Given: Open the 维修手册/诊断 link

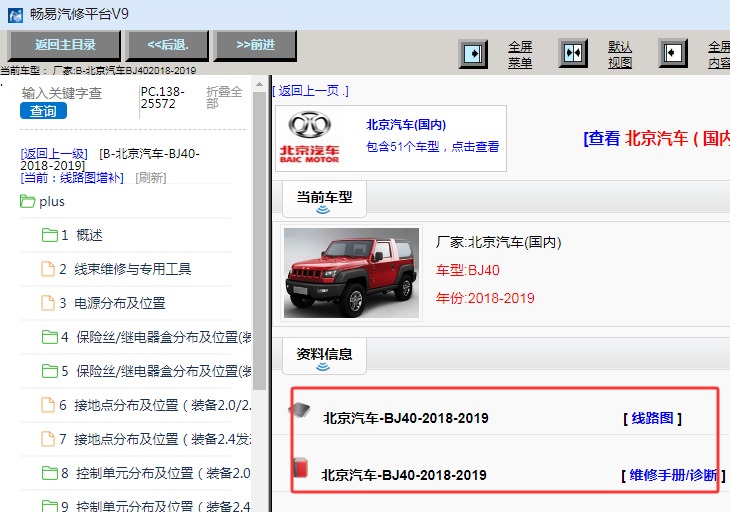Looking at the screenshot, I should coord(673,475).
